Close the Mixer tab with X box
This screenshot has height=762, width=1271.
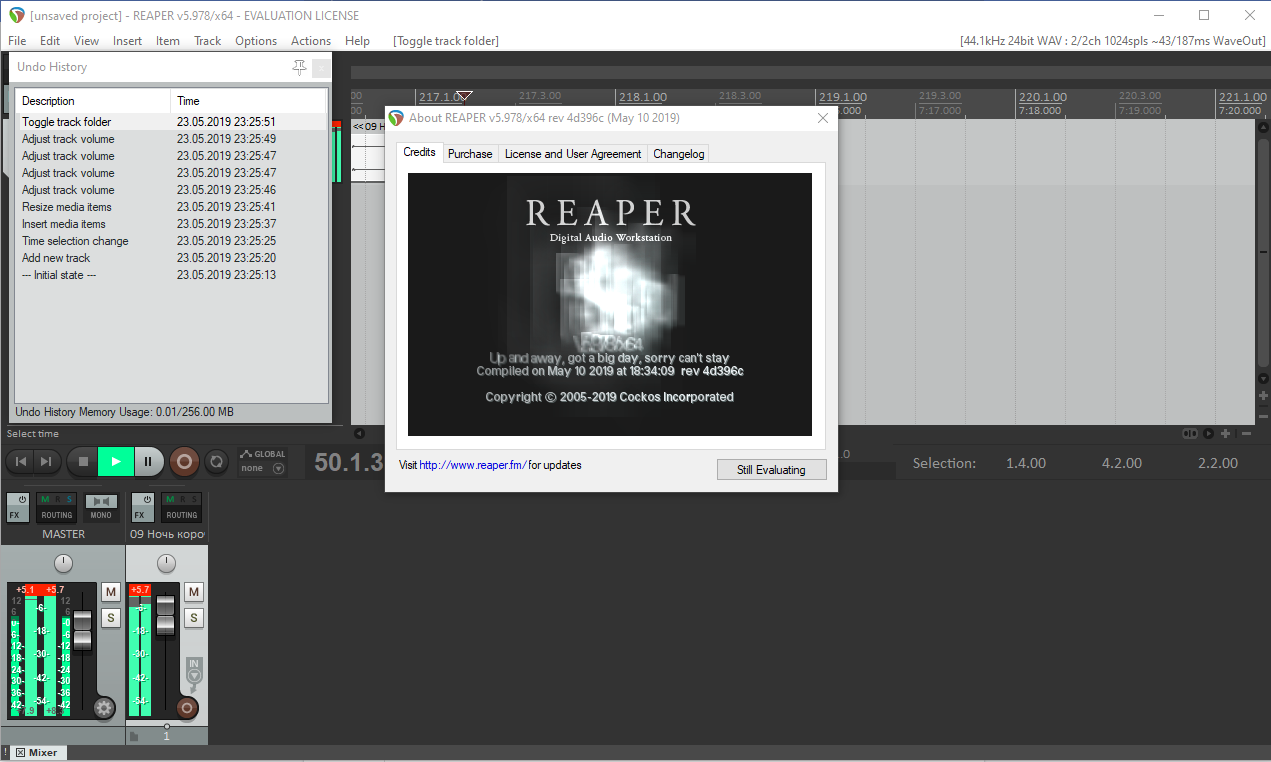point(20,752)
